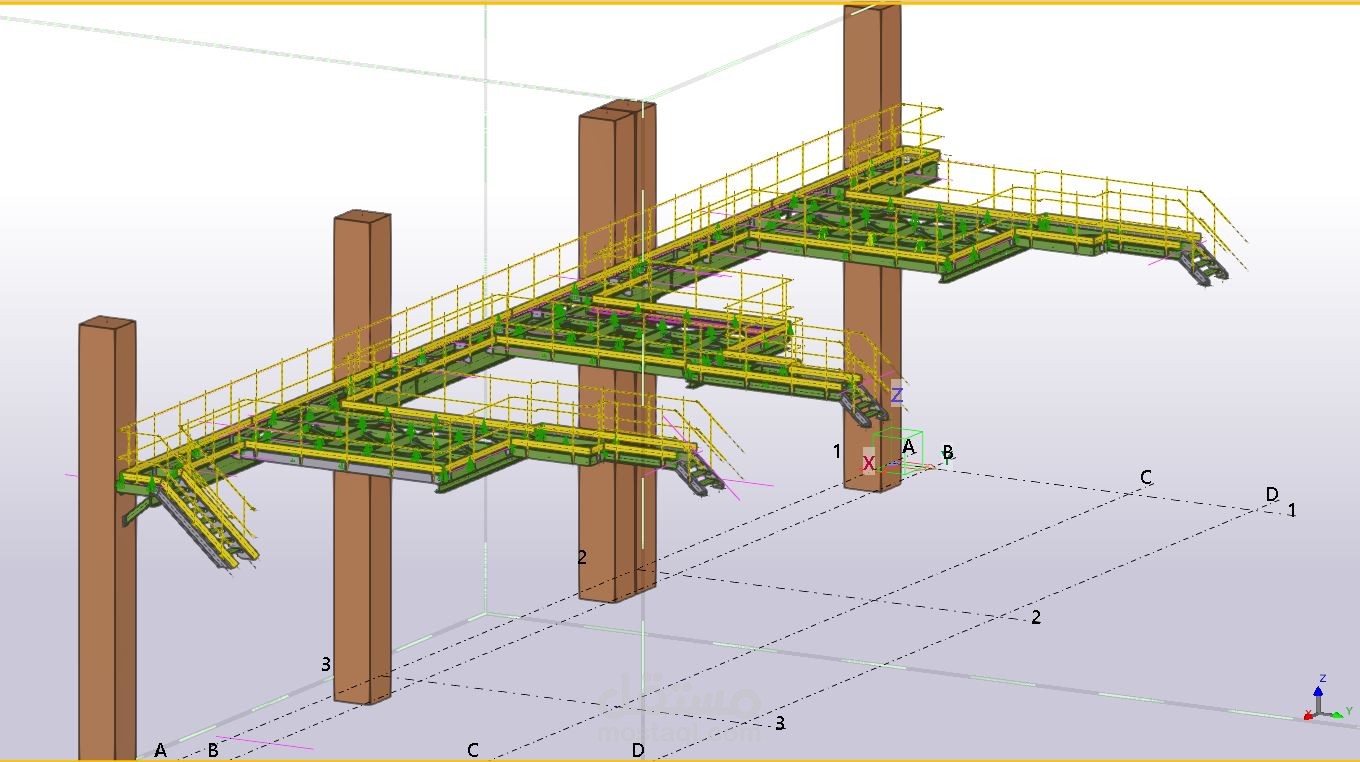Click grid label A below the green box
The height and width of the screenshot is (762, 1360).
pyautogui.click(x=908, y=446)
